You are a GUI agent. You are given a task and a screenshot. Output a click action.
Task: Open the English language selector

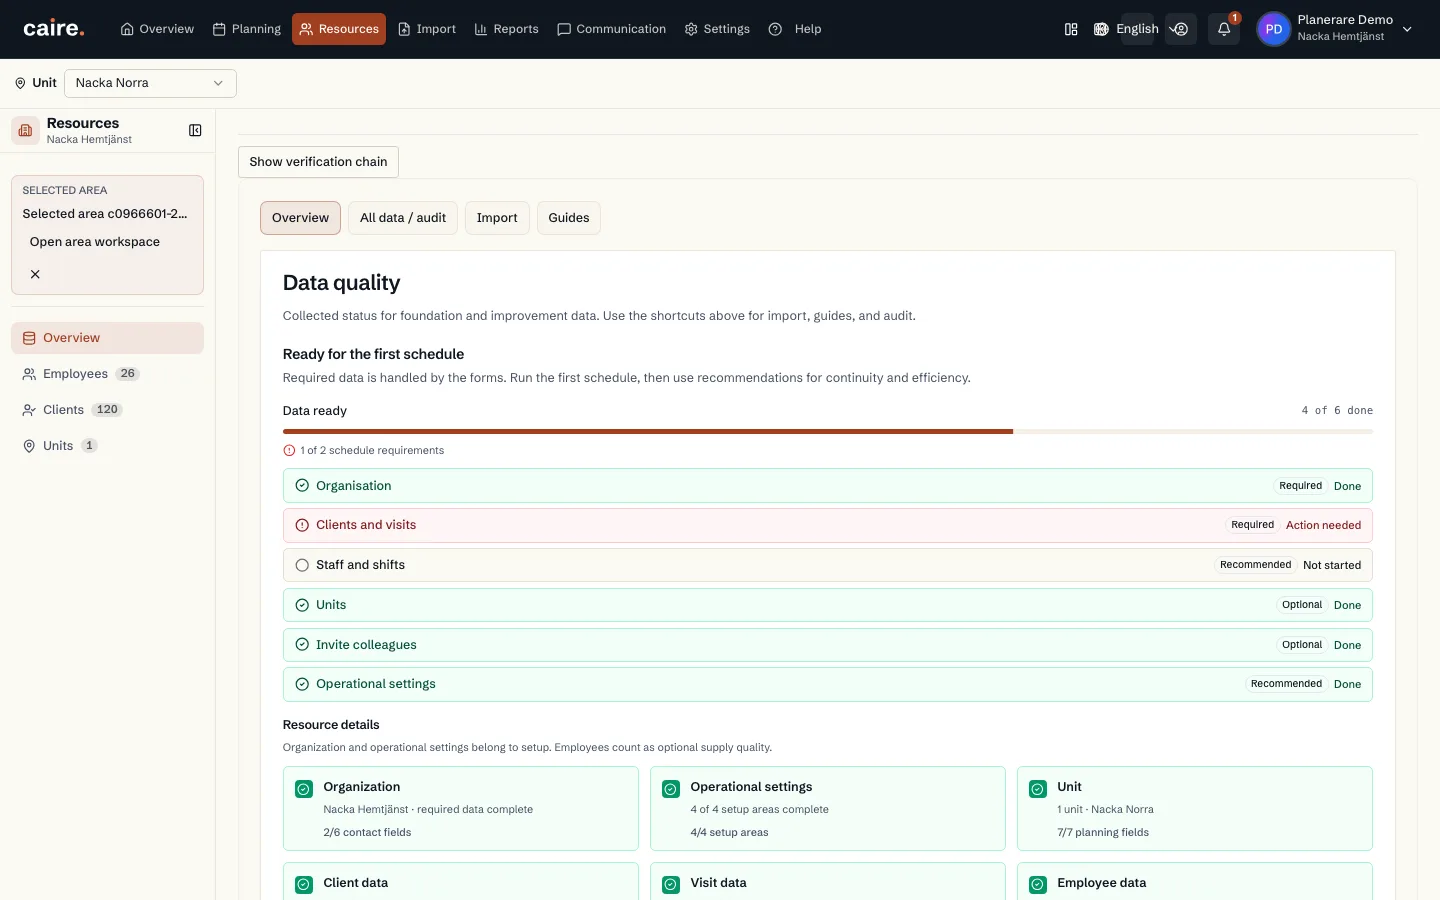pyautogui.click(x=1137, y=29)
